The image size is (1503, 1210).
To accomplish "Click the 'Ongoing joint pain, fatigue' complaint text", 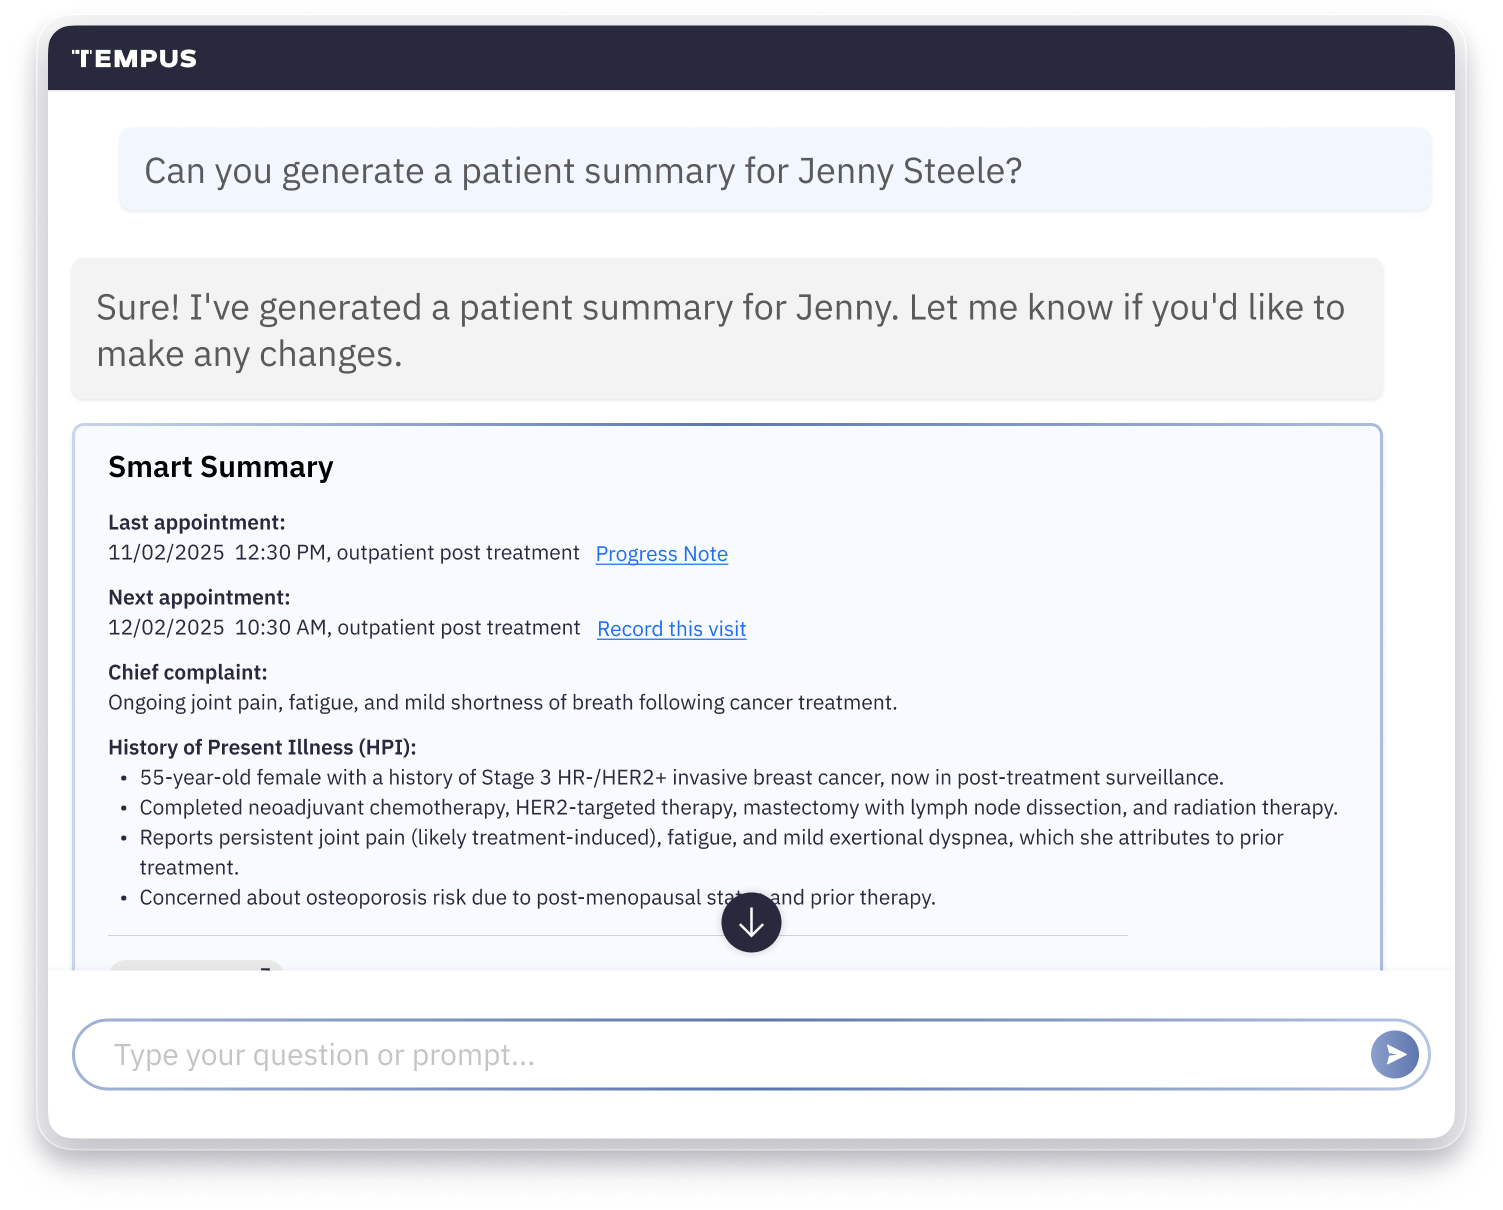I will (x=503, y=702).
